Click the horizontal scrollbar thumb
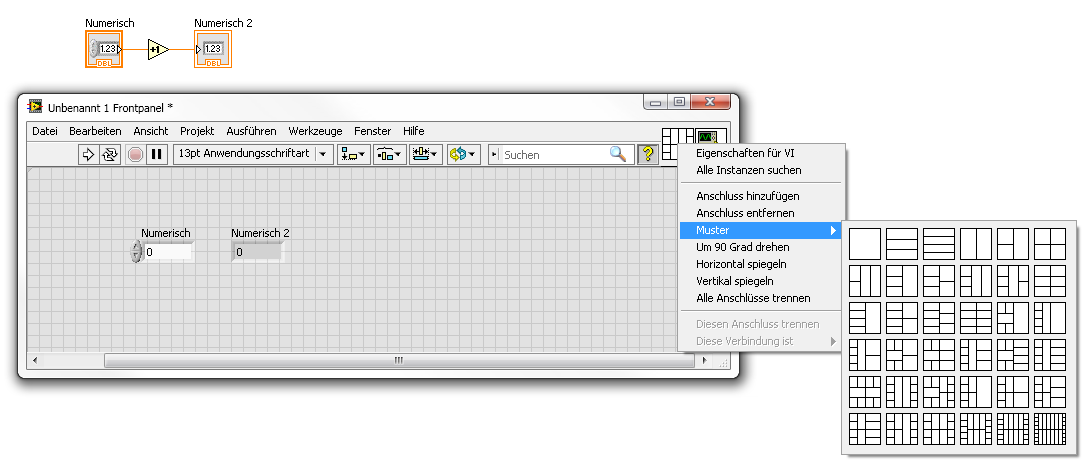 pos(399,360)
